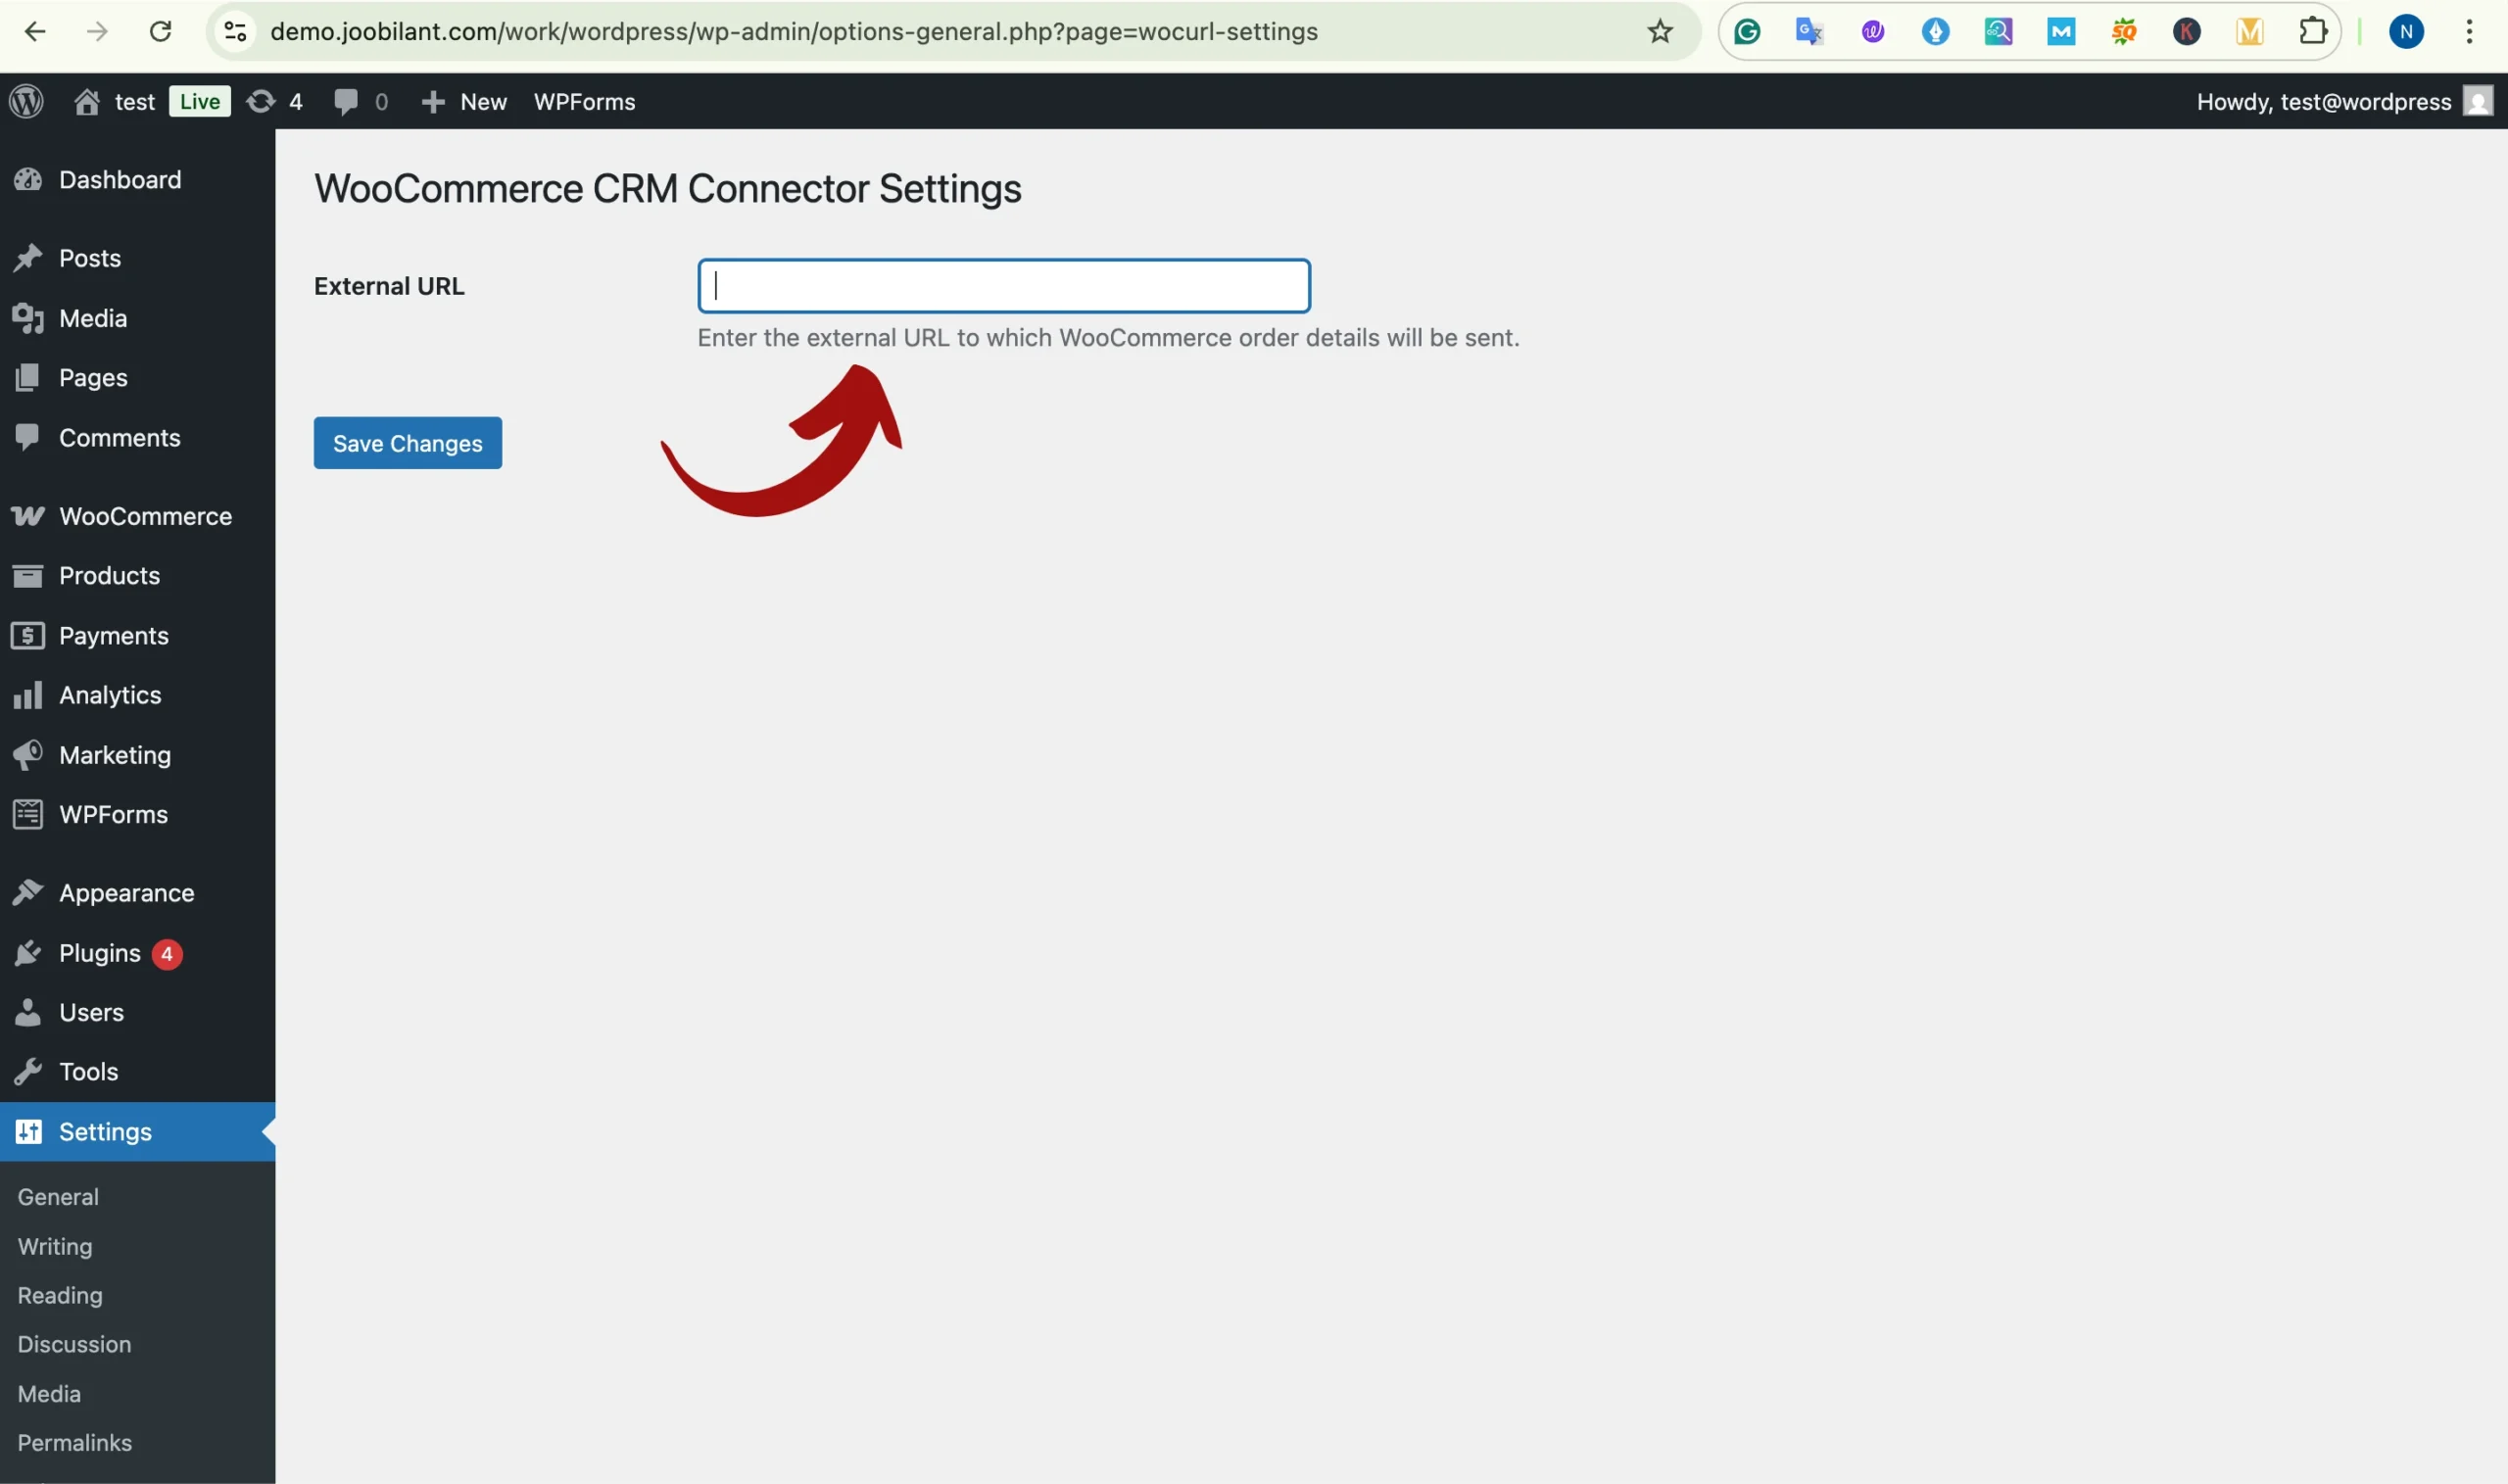Open the General settings submenu link
Viewport: 2508px width, 1484px height.
coord(58,1197)
